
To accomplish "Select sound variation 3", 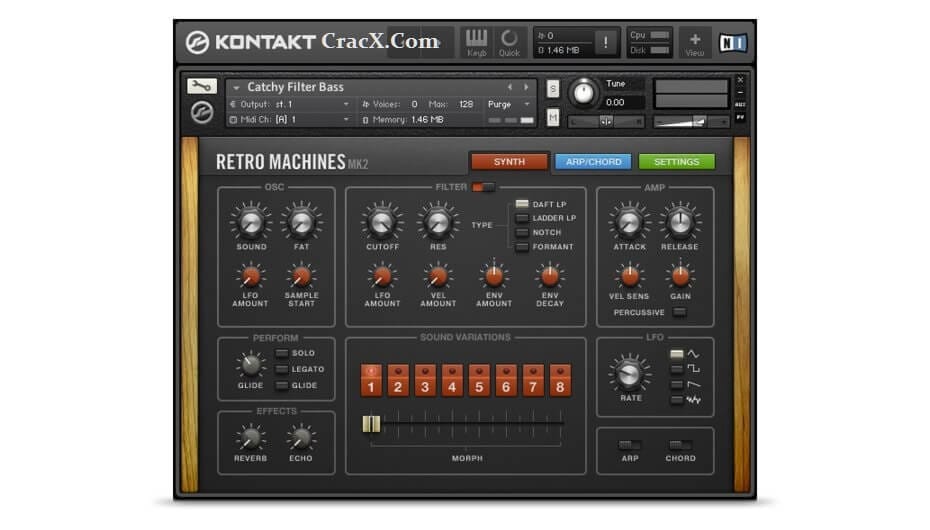I will point(425,380).
